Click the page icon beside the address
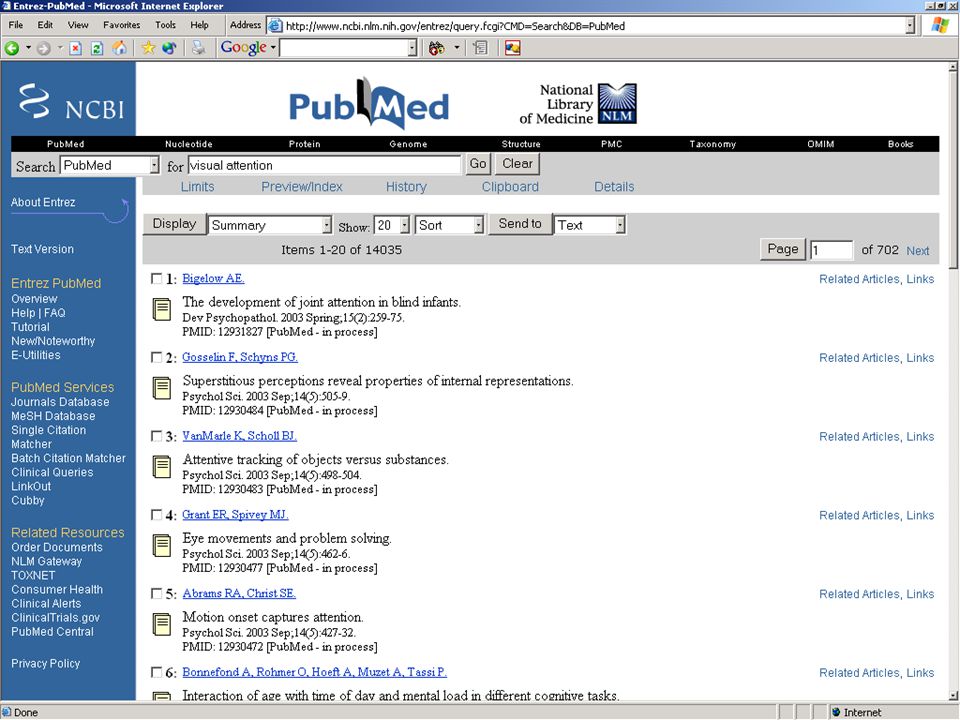The height and width of the screenshot is (720, 960). (275, 26)
